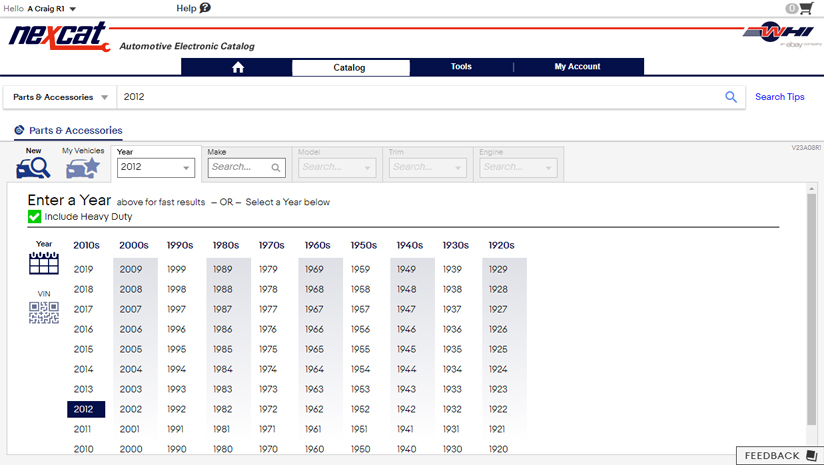Click the Make search magnifier icon
This screenshot has height=465, width=824.
275,168
